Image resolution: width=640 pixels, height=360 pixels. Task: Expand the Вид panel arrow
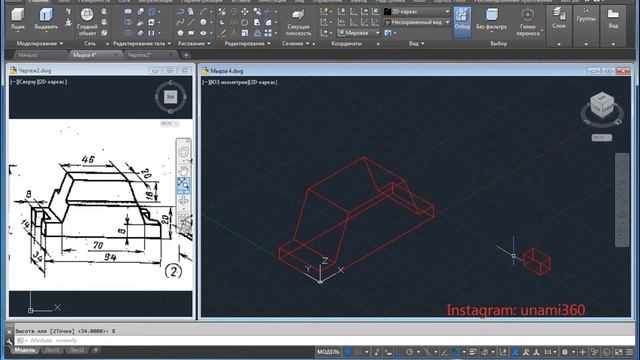tap(422, 43)
